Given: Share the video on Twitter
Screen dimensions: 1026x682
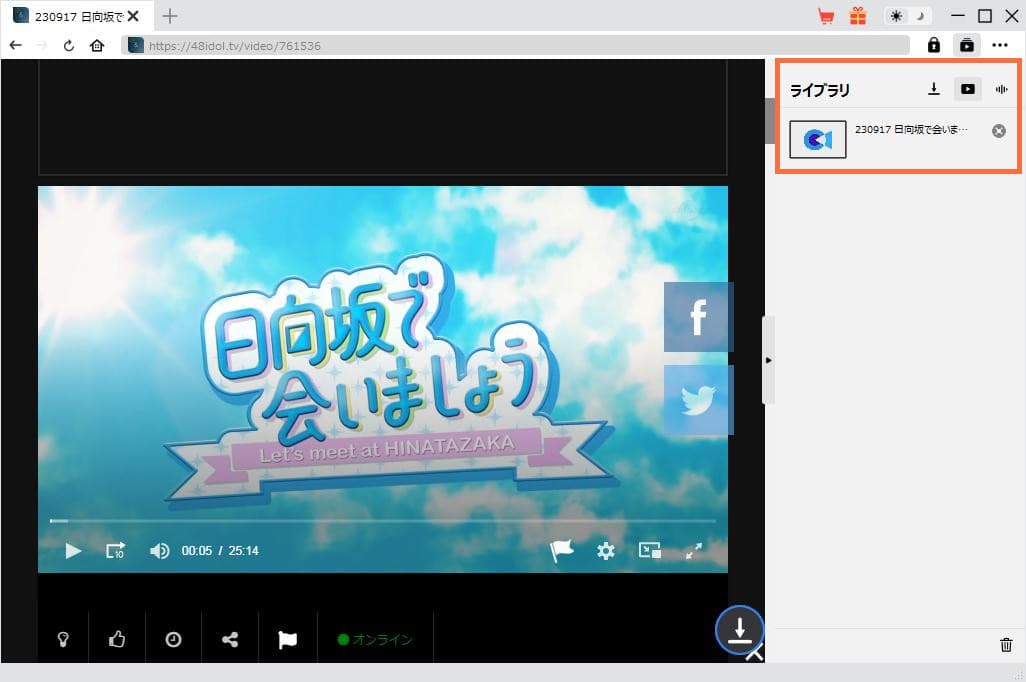Looking at the screenshot, I should click(698, 400).
